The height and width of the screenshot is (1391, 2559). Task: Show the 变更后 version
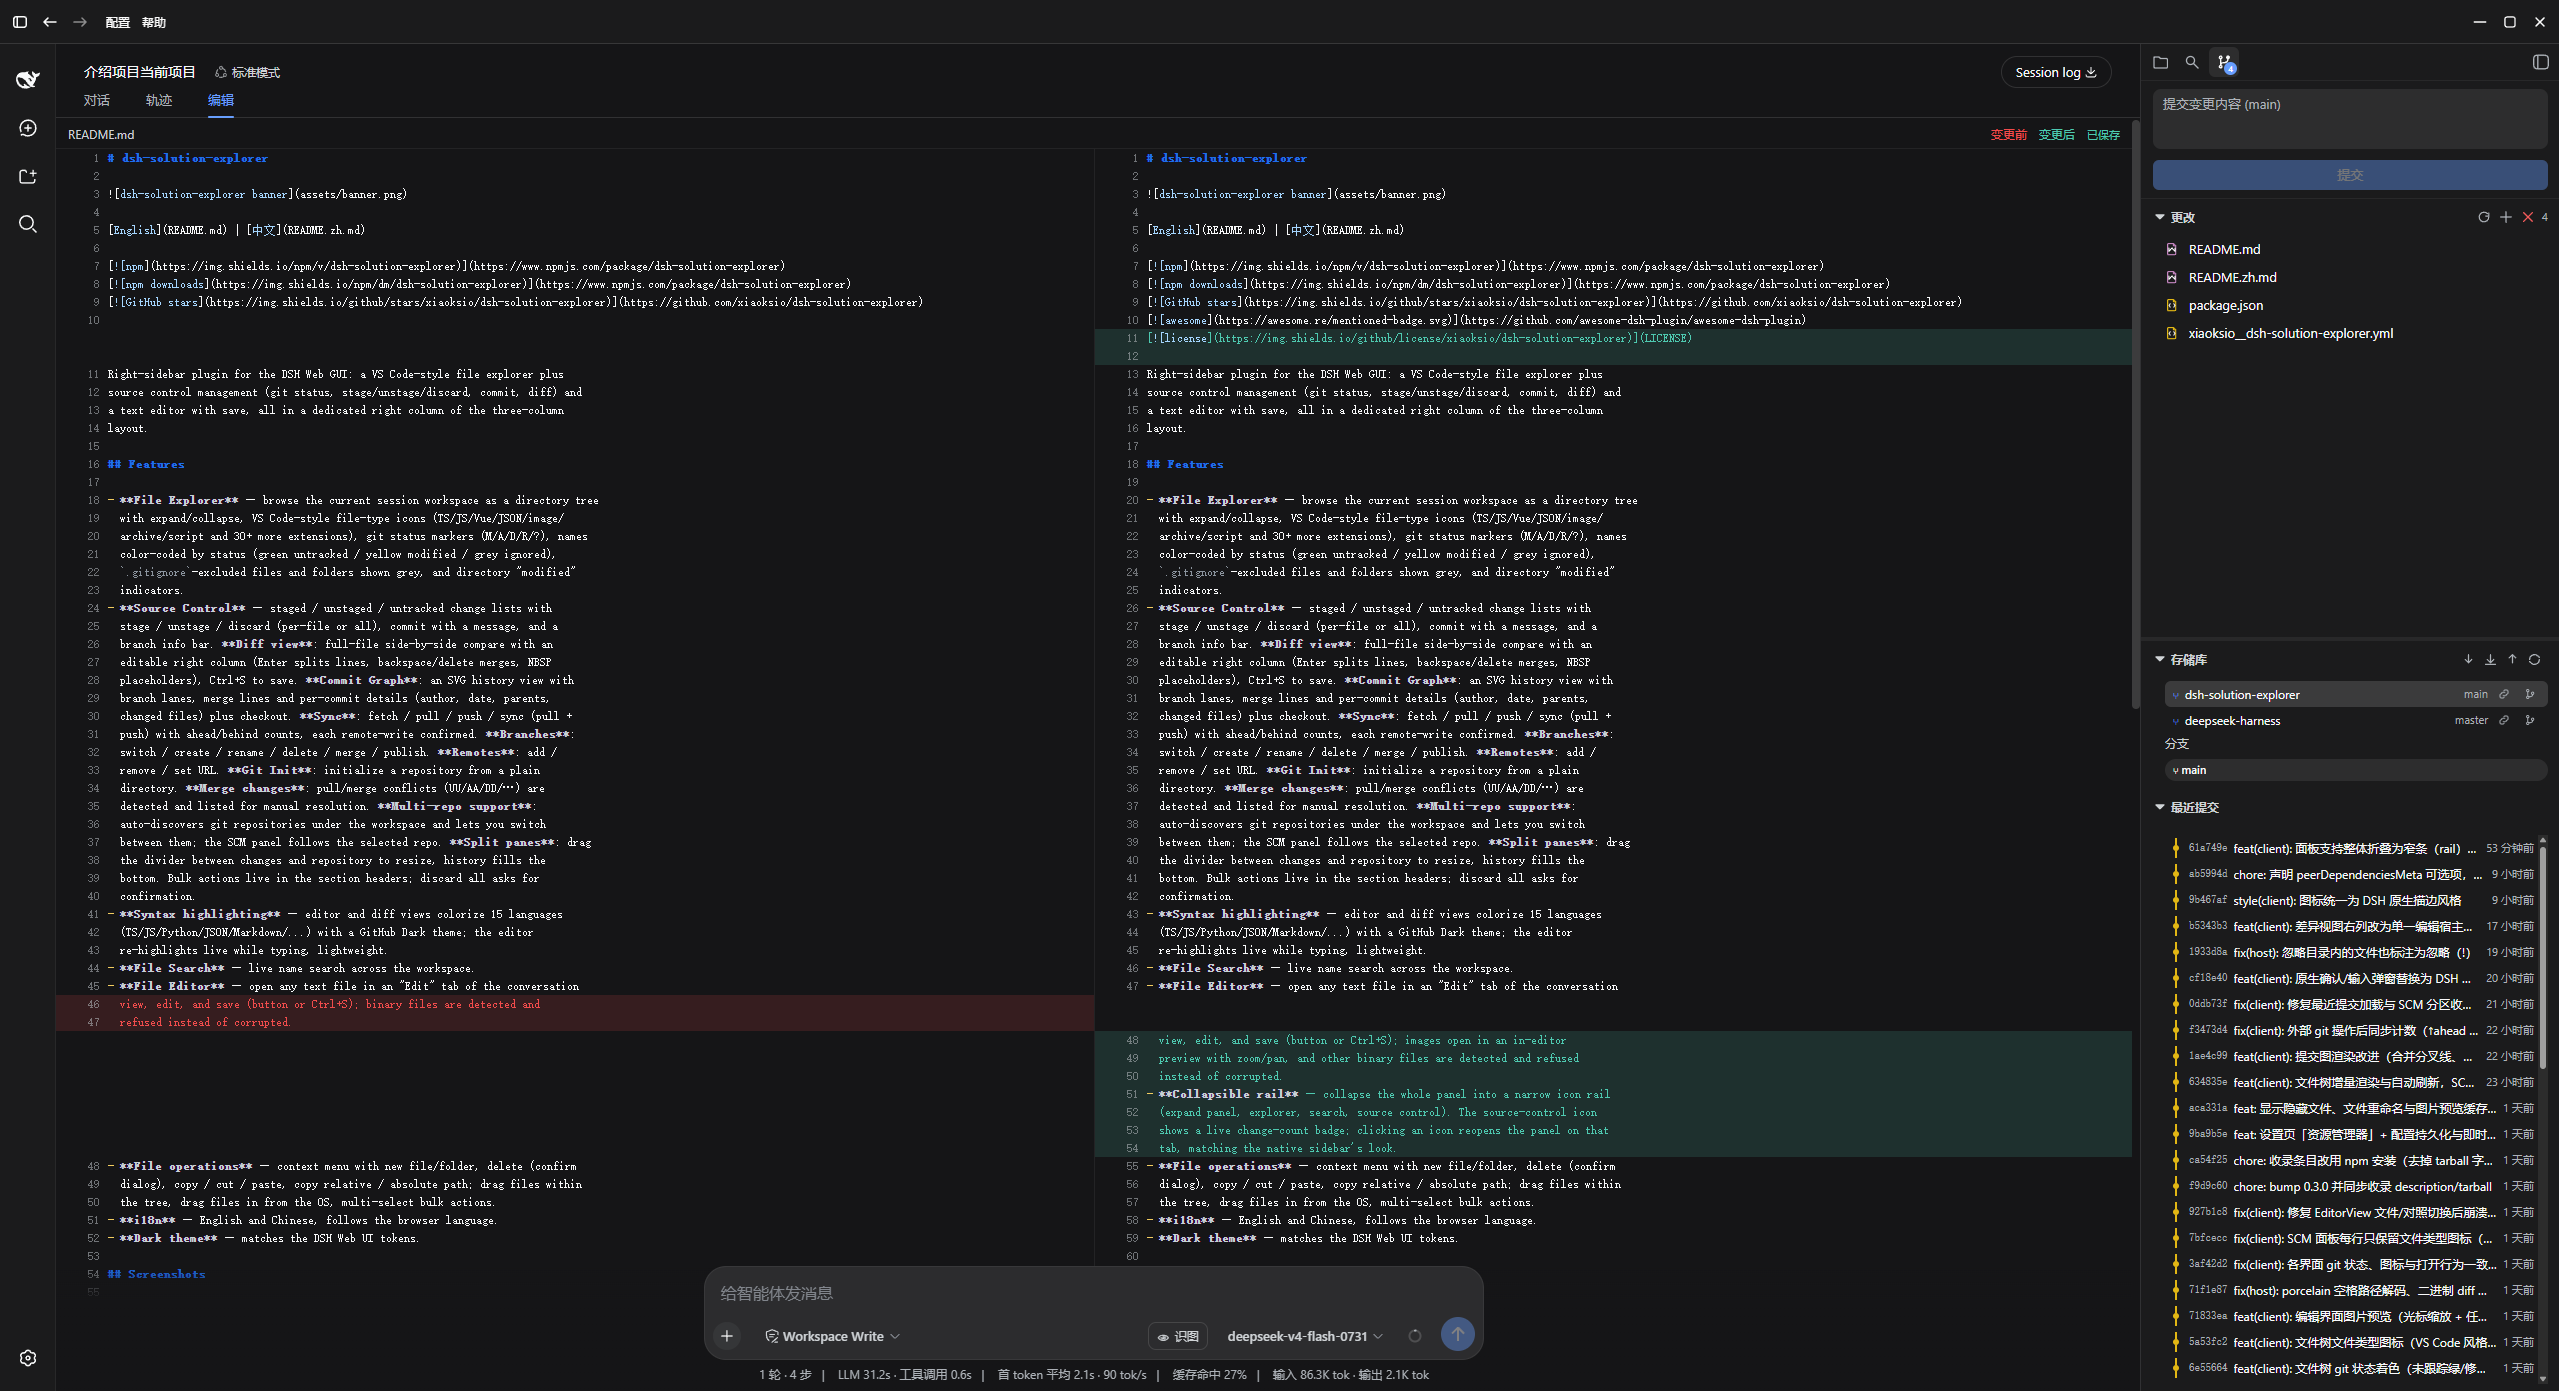point(2056,134)
